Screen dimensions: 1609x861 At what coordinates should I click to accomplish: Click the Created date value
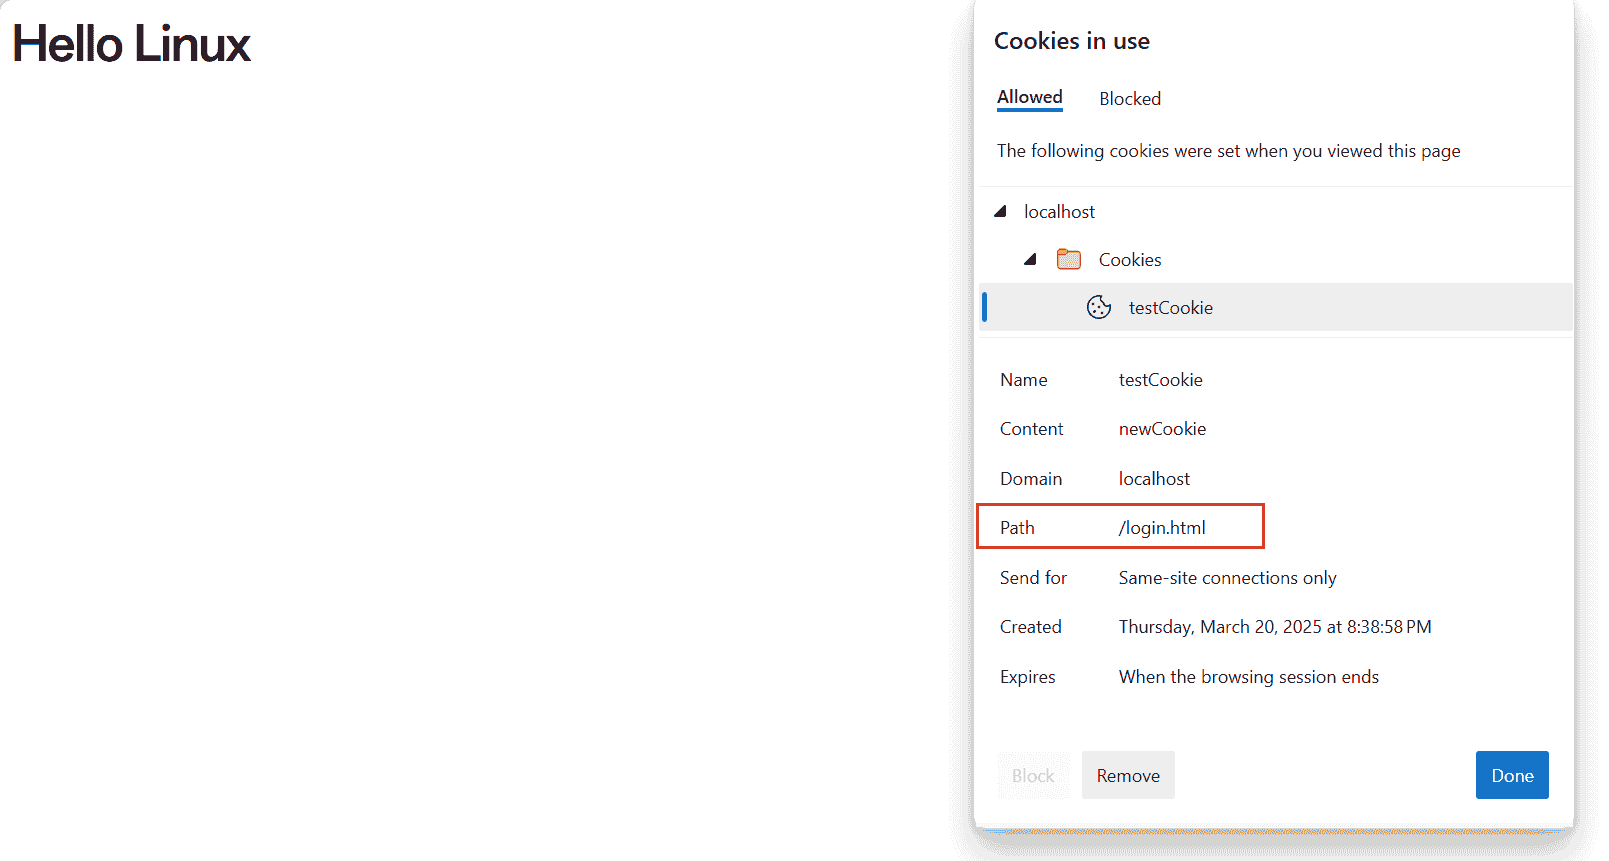(x=1275, y=627)
